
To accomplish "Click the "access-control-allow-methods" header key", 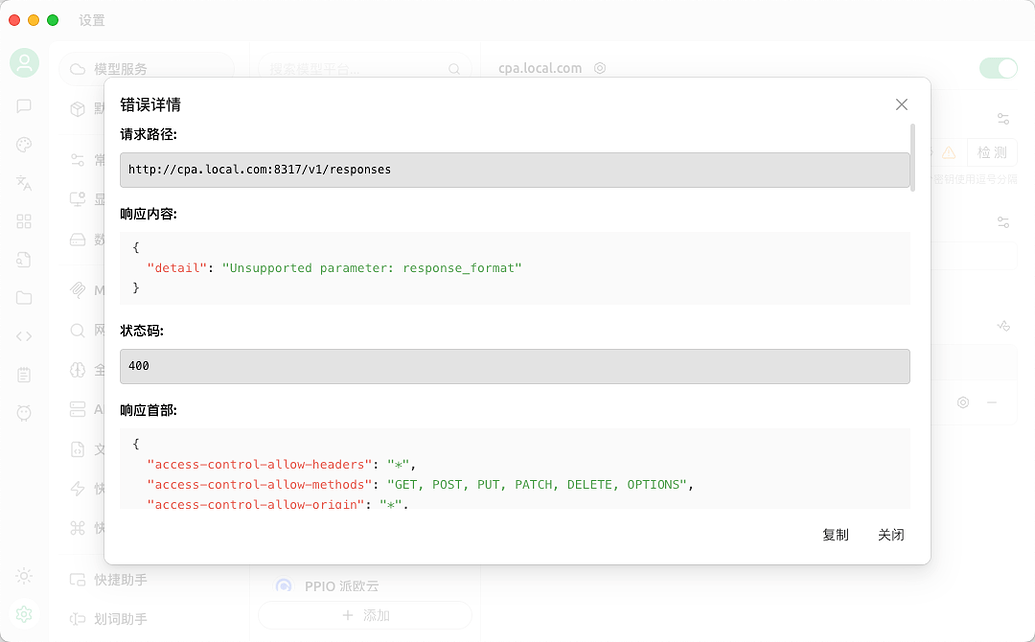I will pos(259,485).
